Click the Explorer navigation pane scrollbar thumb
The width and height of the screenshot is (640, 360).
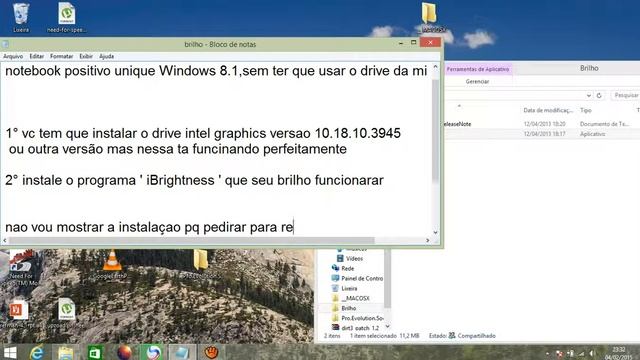click(388, 279)
